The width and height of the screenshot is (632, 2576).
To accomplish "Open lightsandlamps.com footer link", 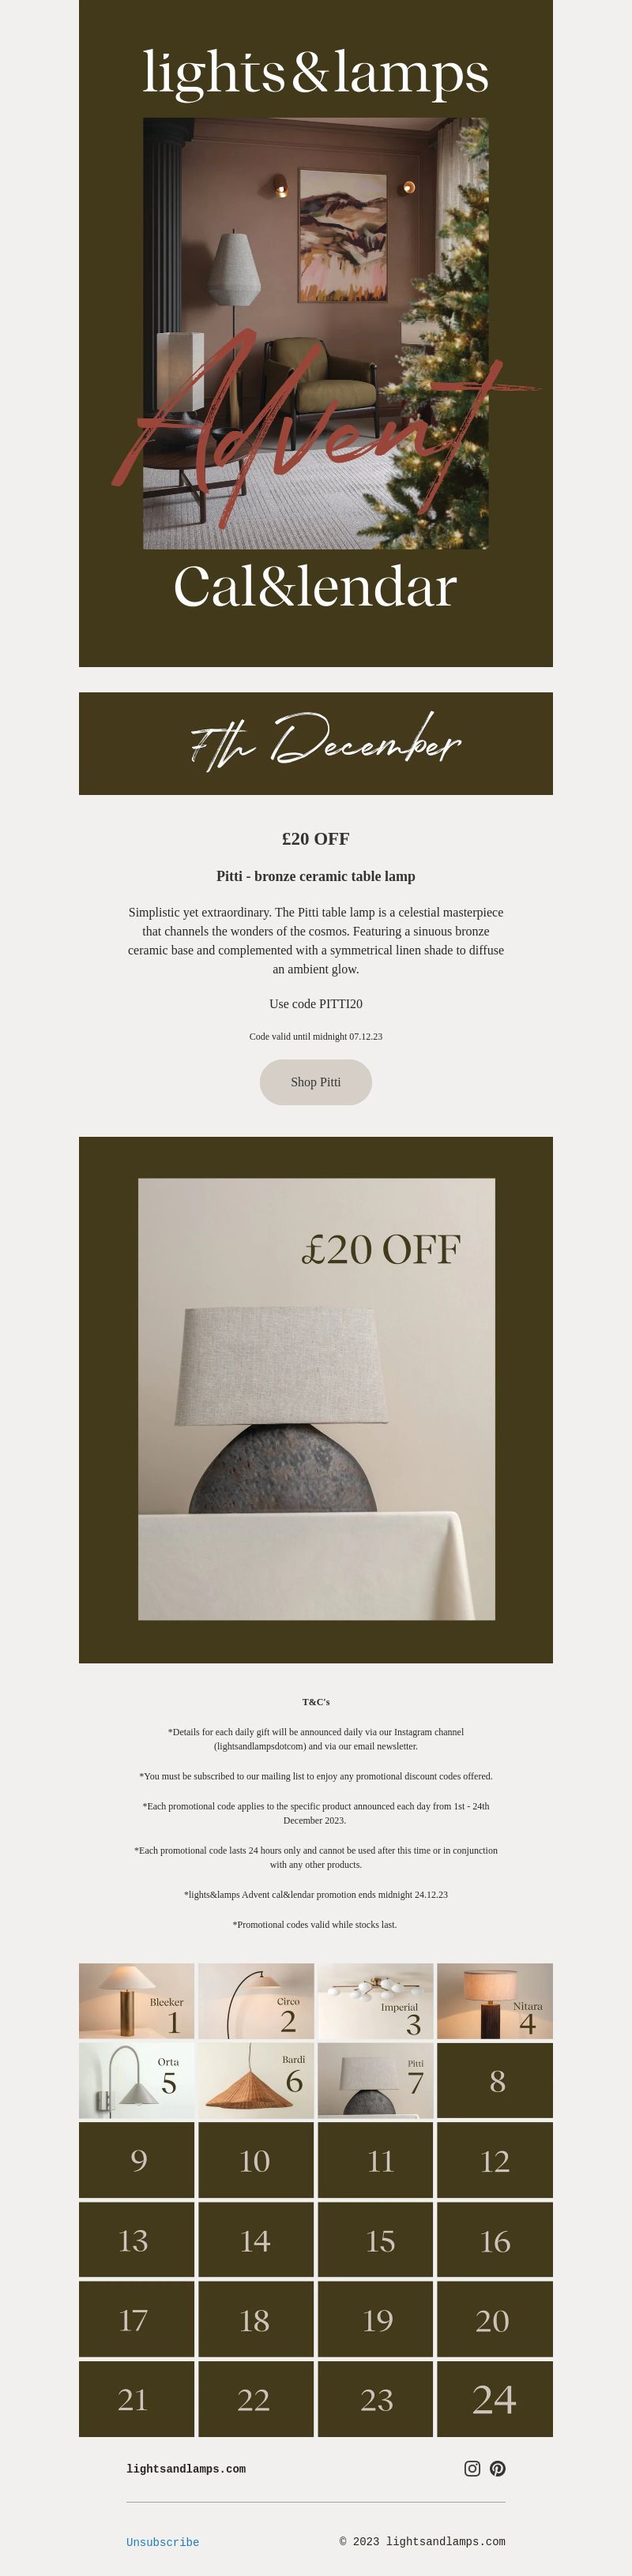I will (186, 2469).
